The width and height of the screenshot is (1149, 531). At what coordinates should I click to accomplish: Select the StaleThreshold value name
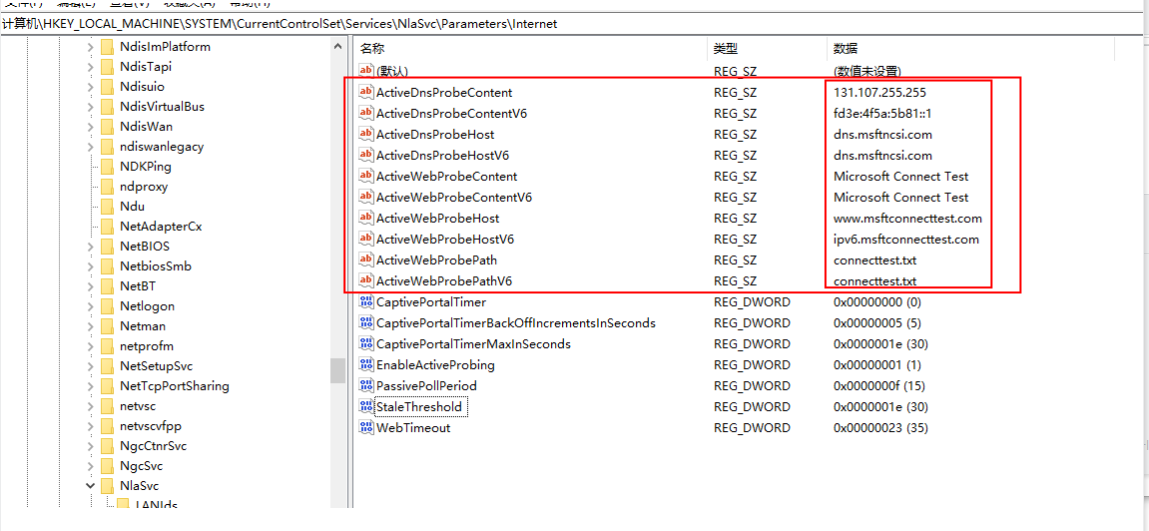[x=419, y=406]
